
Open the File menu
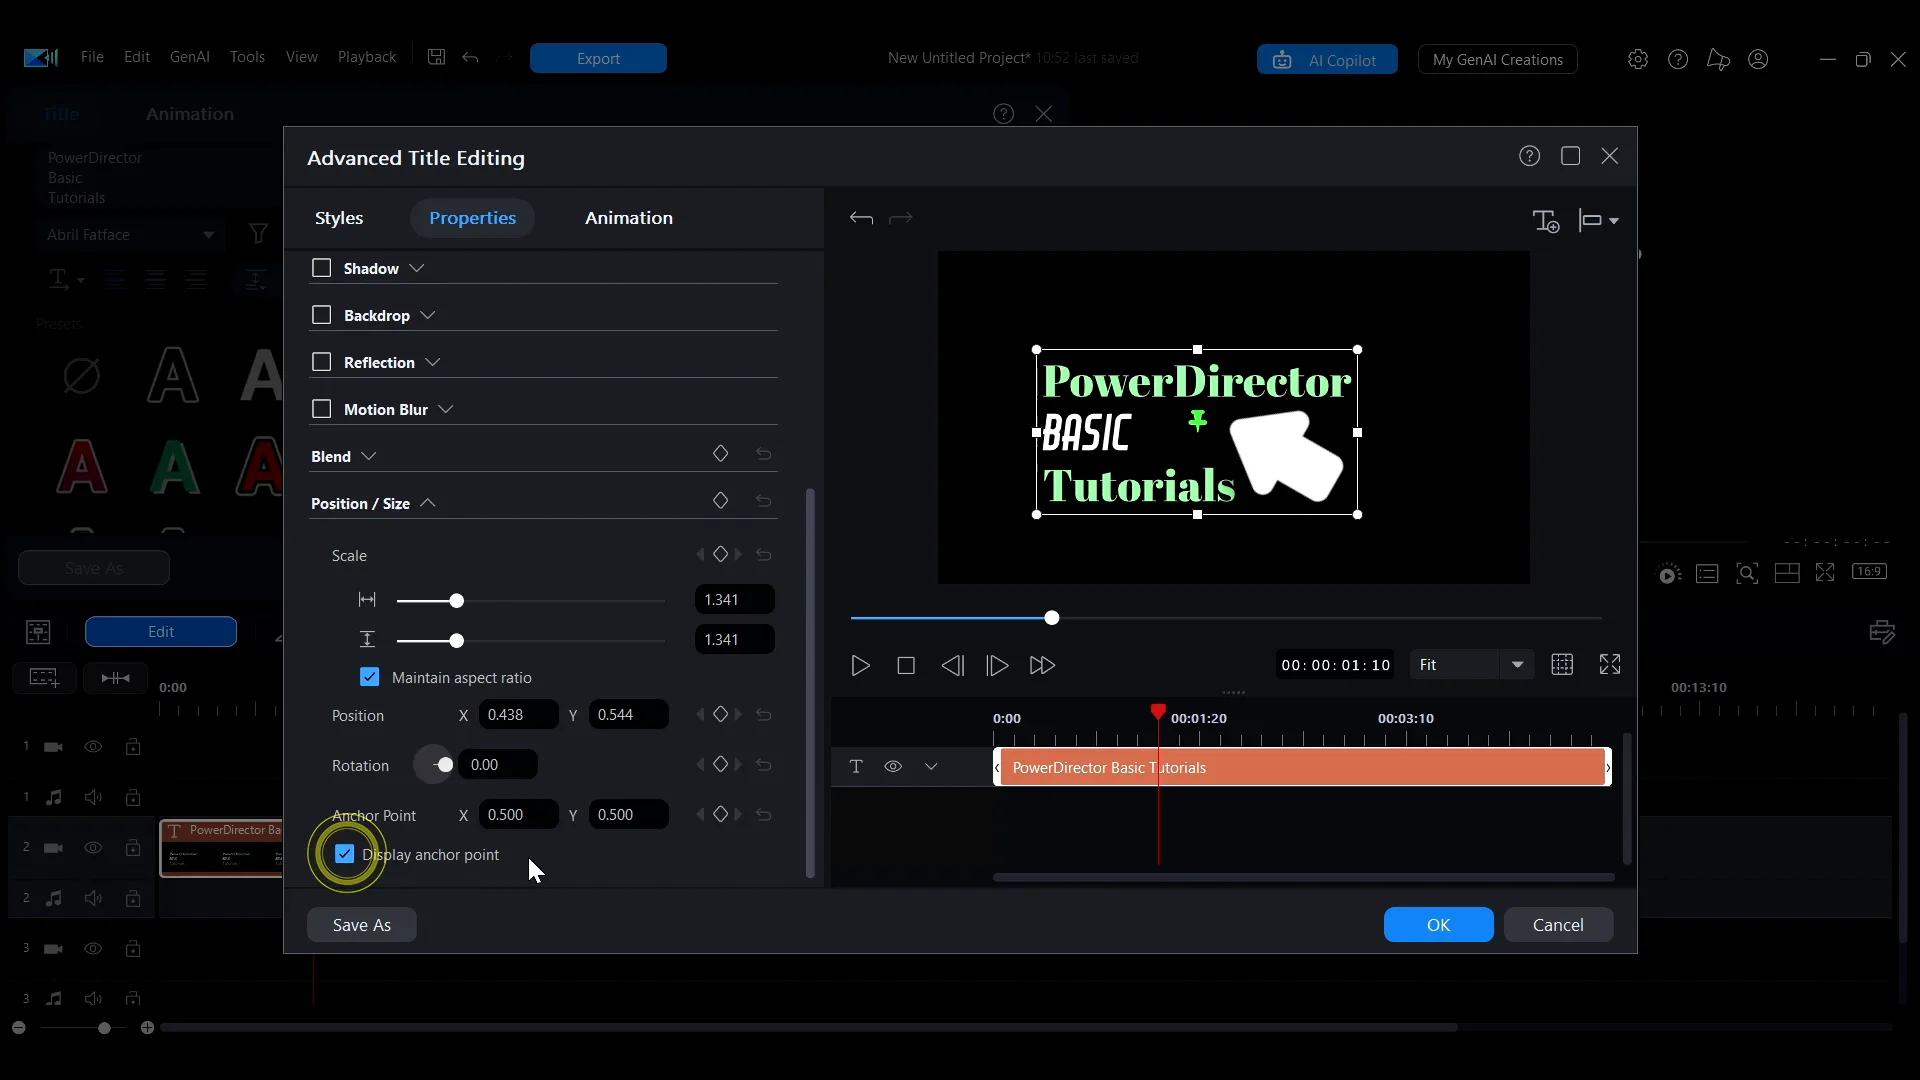[92, 57]
